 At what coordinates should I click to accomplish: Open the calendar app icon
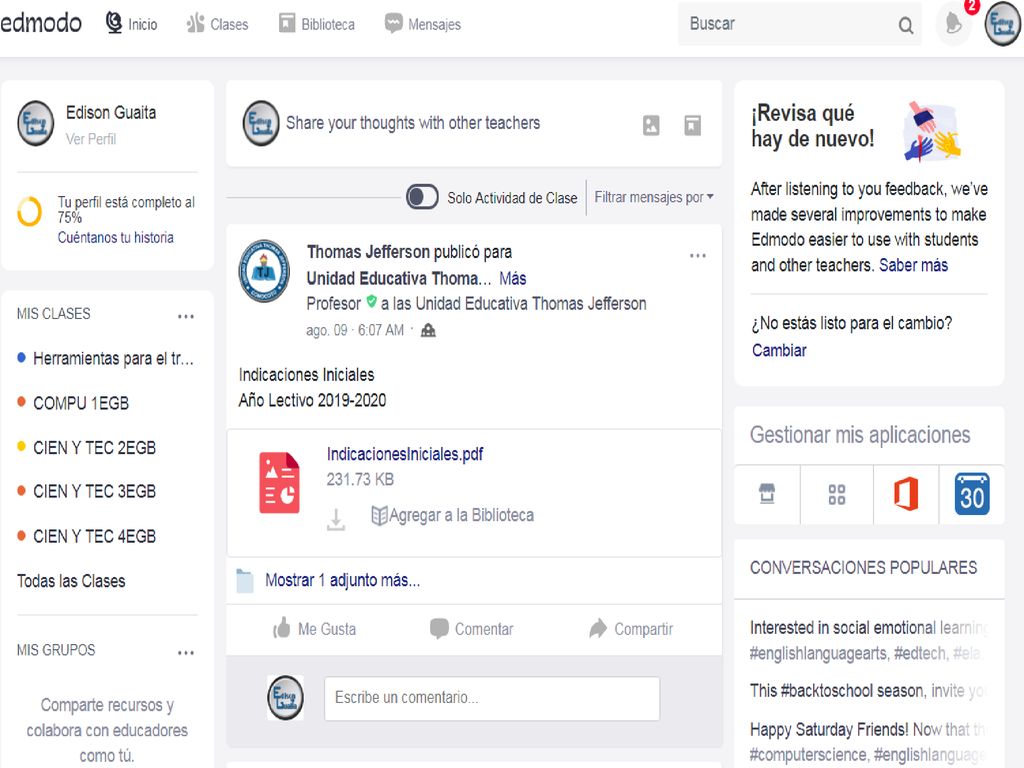972,494
